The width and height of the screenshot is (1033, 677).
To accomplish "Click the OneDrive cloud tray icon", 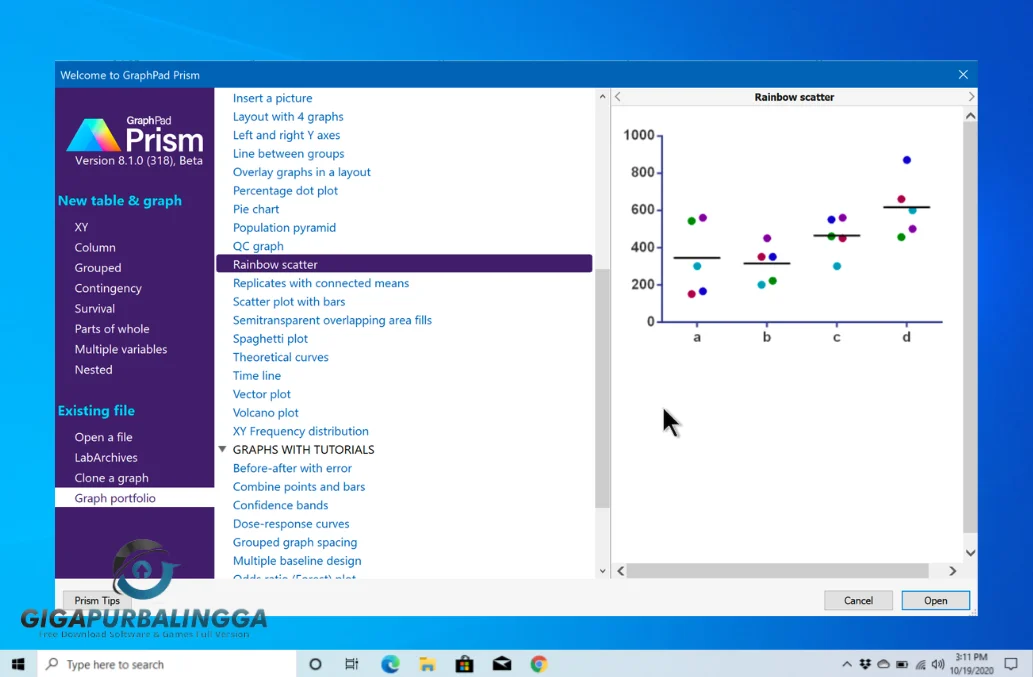I will [883, 664].
